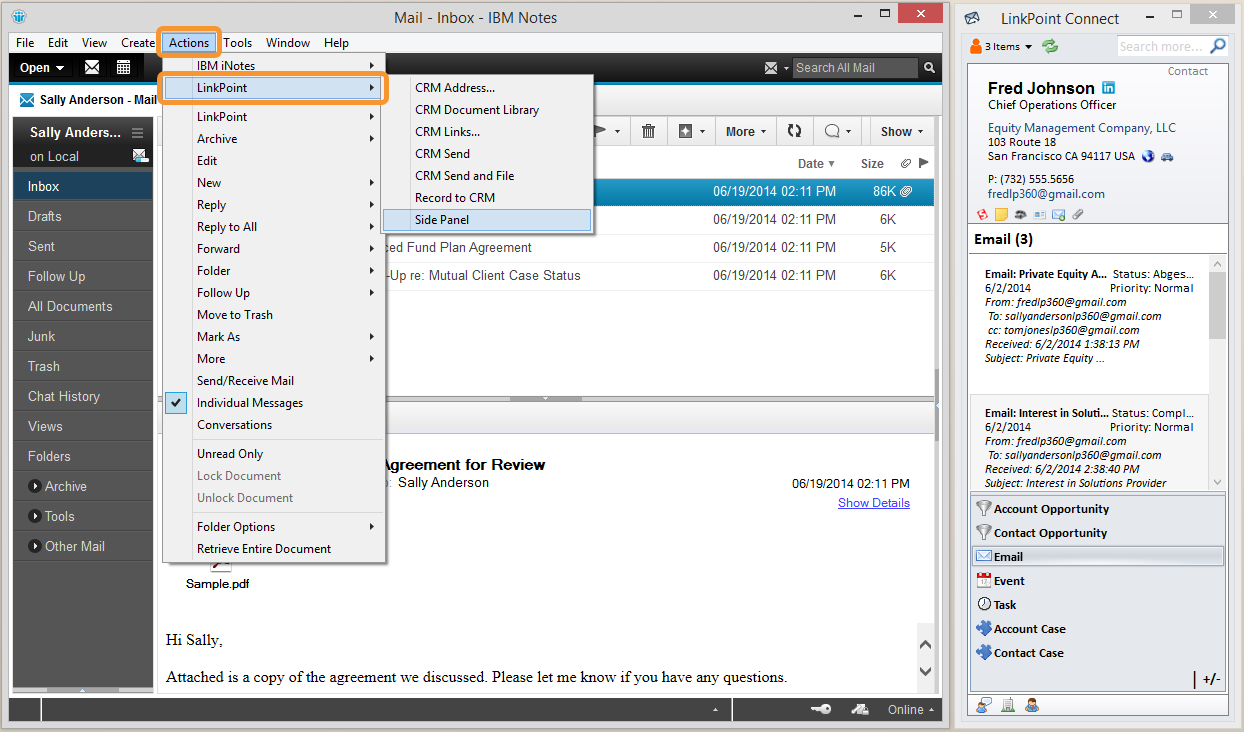The image size is (1244, 732).
Task: Expand Other Mail in sidebar
Action: click(35, 546)
